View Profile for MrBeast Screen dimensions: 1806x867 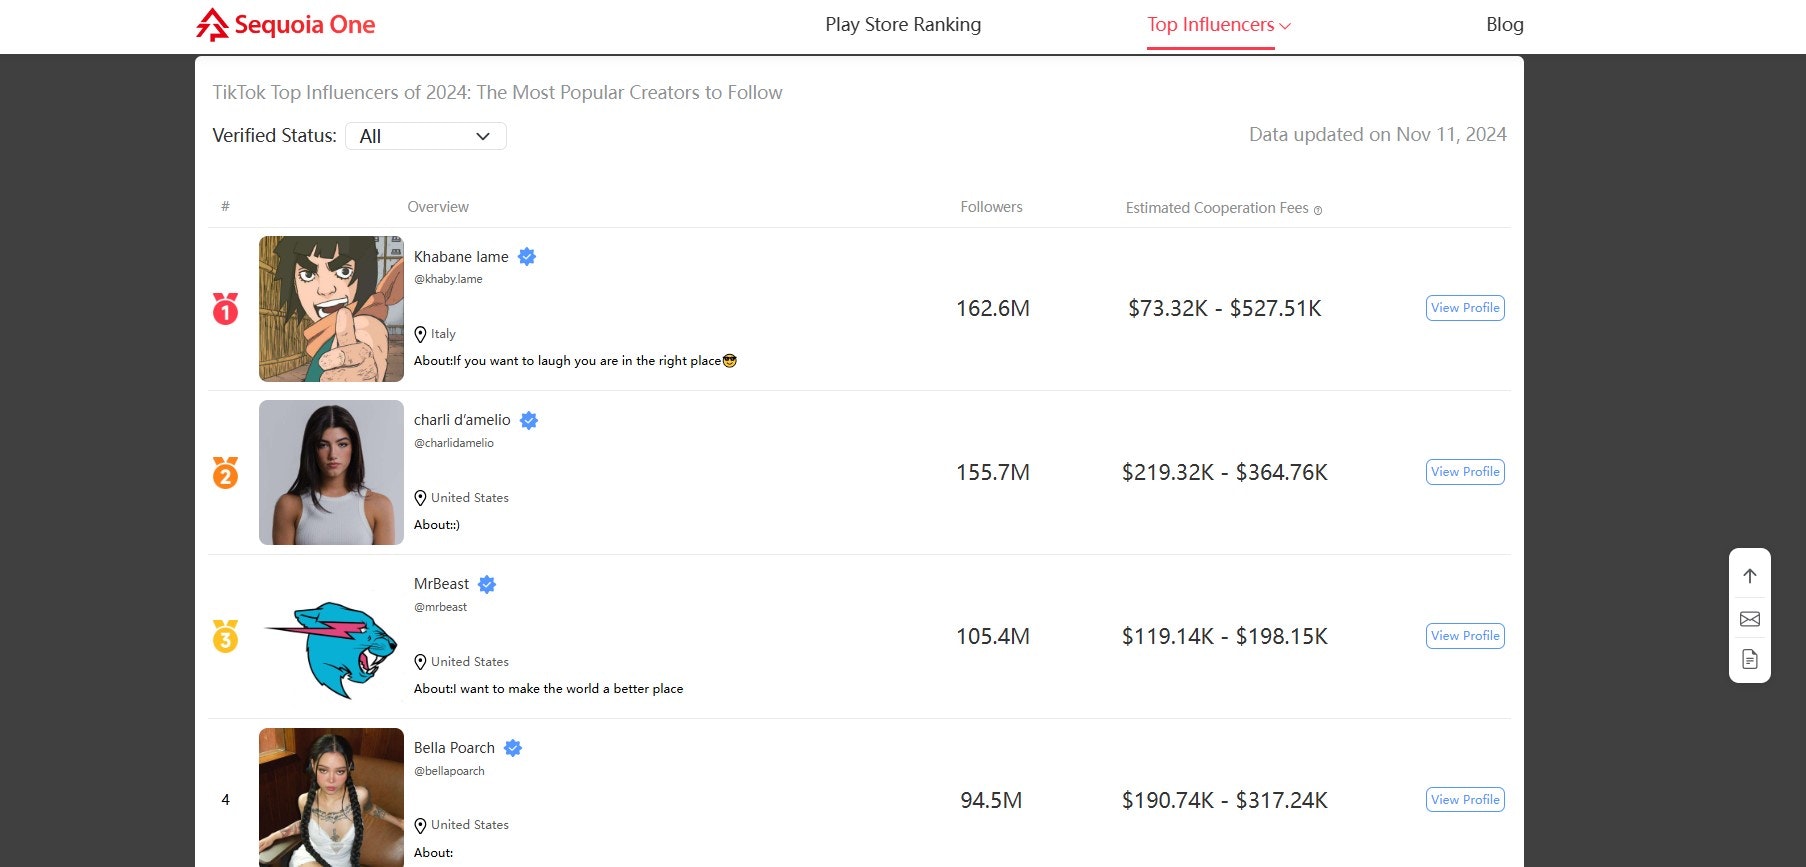[1465, 636]
